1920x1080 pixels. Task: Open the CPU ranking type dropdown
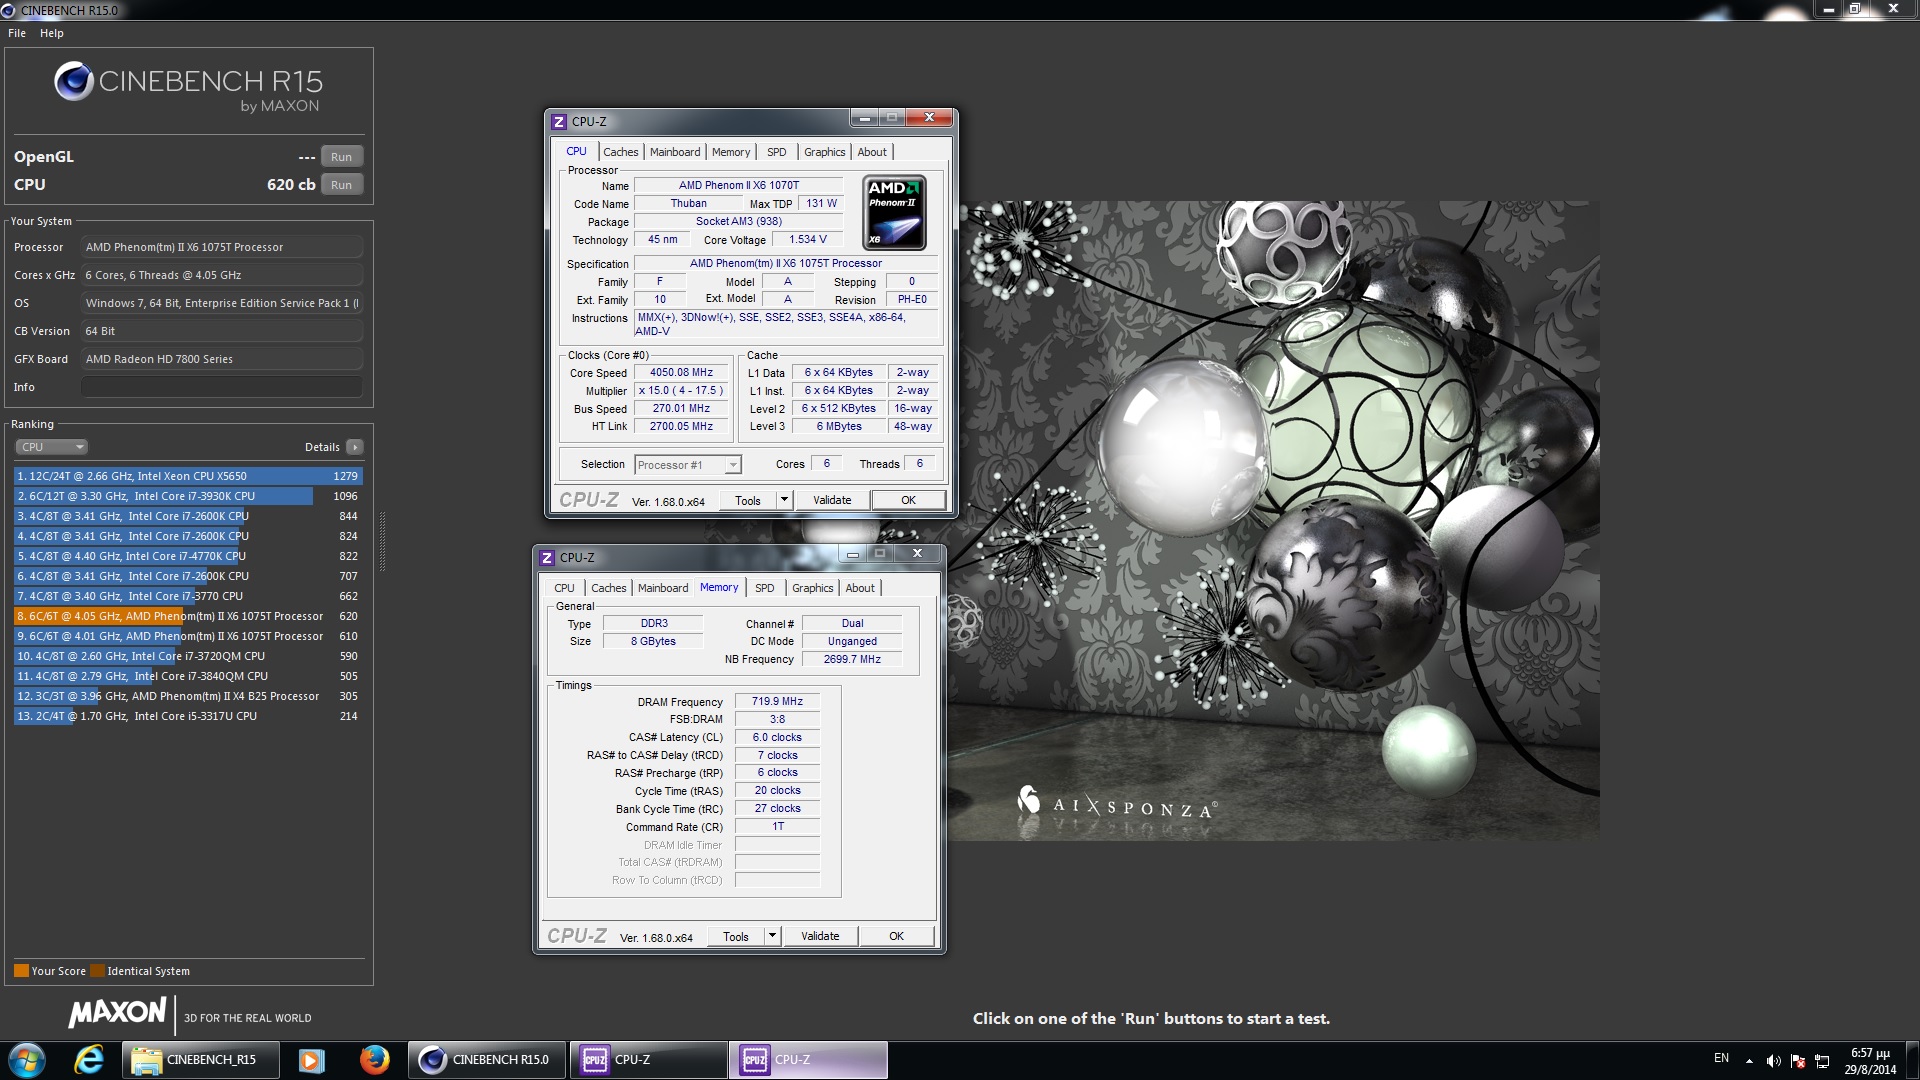[x=51, y=447]
